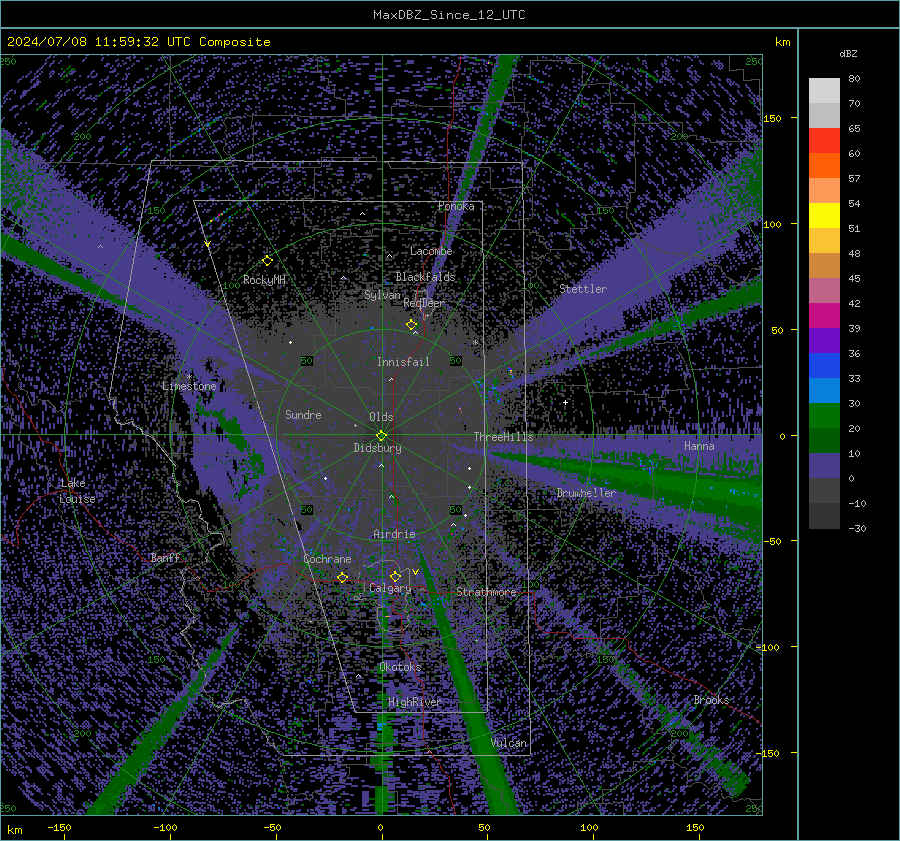Select the red 60-65 dBZ legend swatch

824,141
